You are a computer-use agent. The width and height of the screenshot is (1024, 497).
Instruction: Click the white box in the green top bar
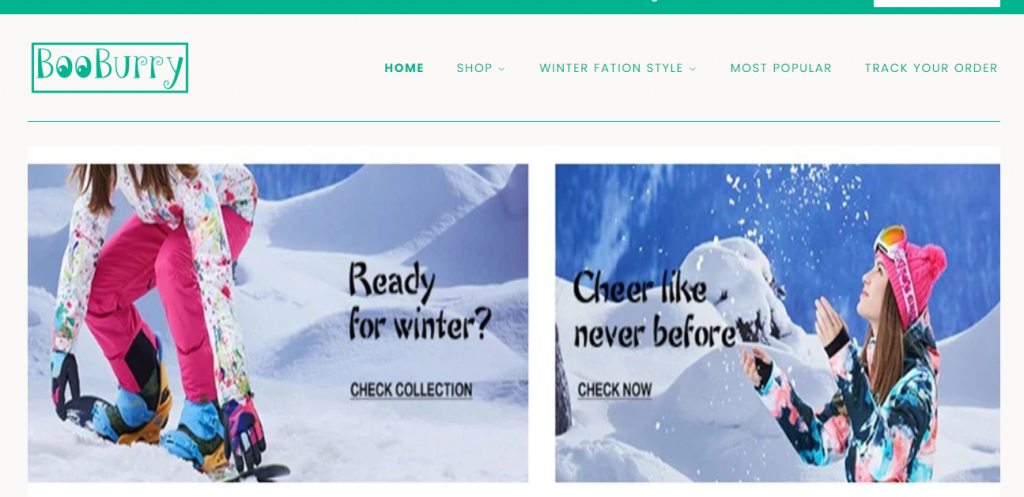point(936,3)
